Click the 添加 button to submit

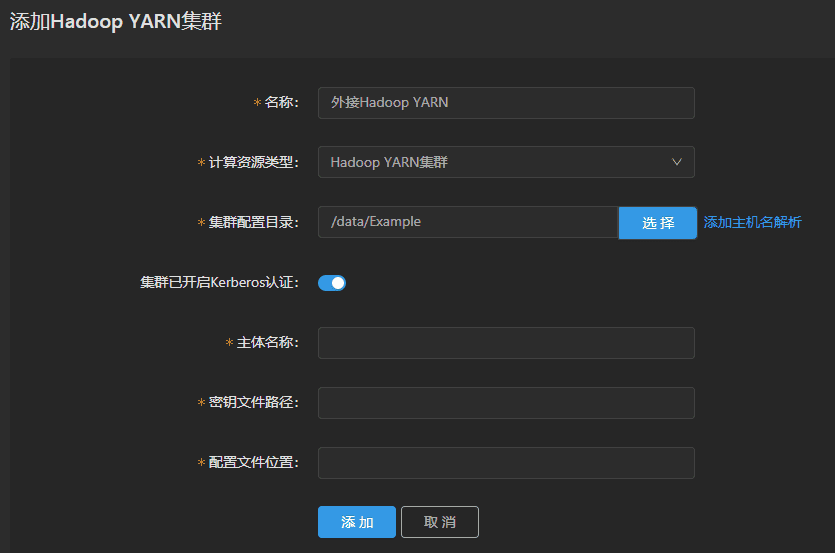coord(356,522)
